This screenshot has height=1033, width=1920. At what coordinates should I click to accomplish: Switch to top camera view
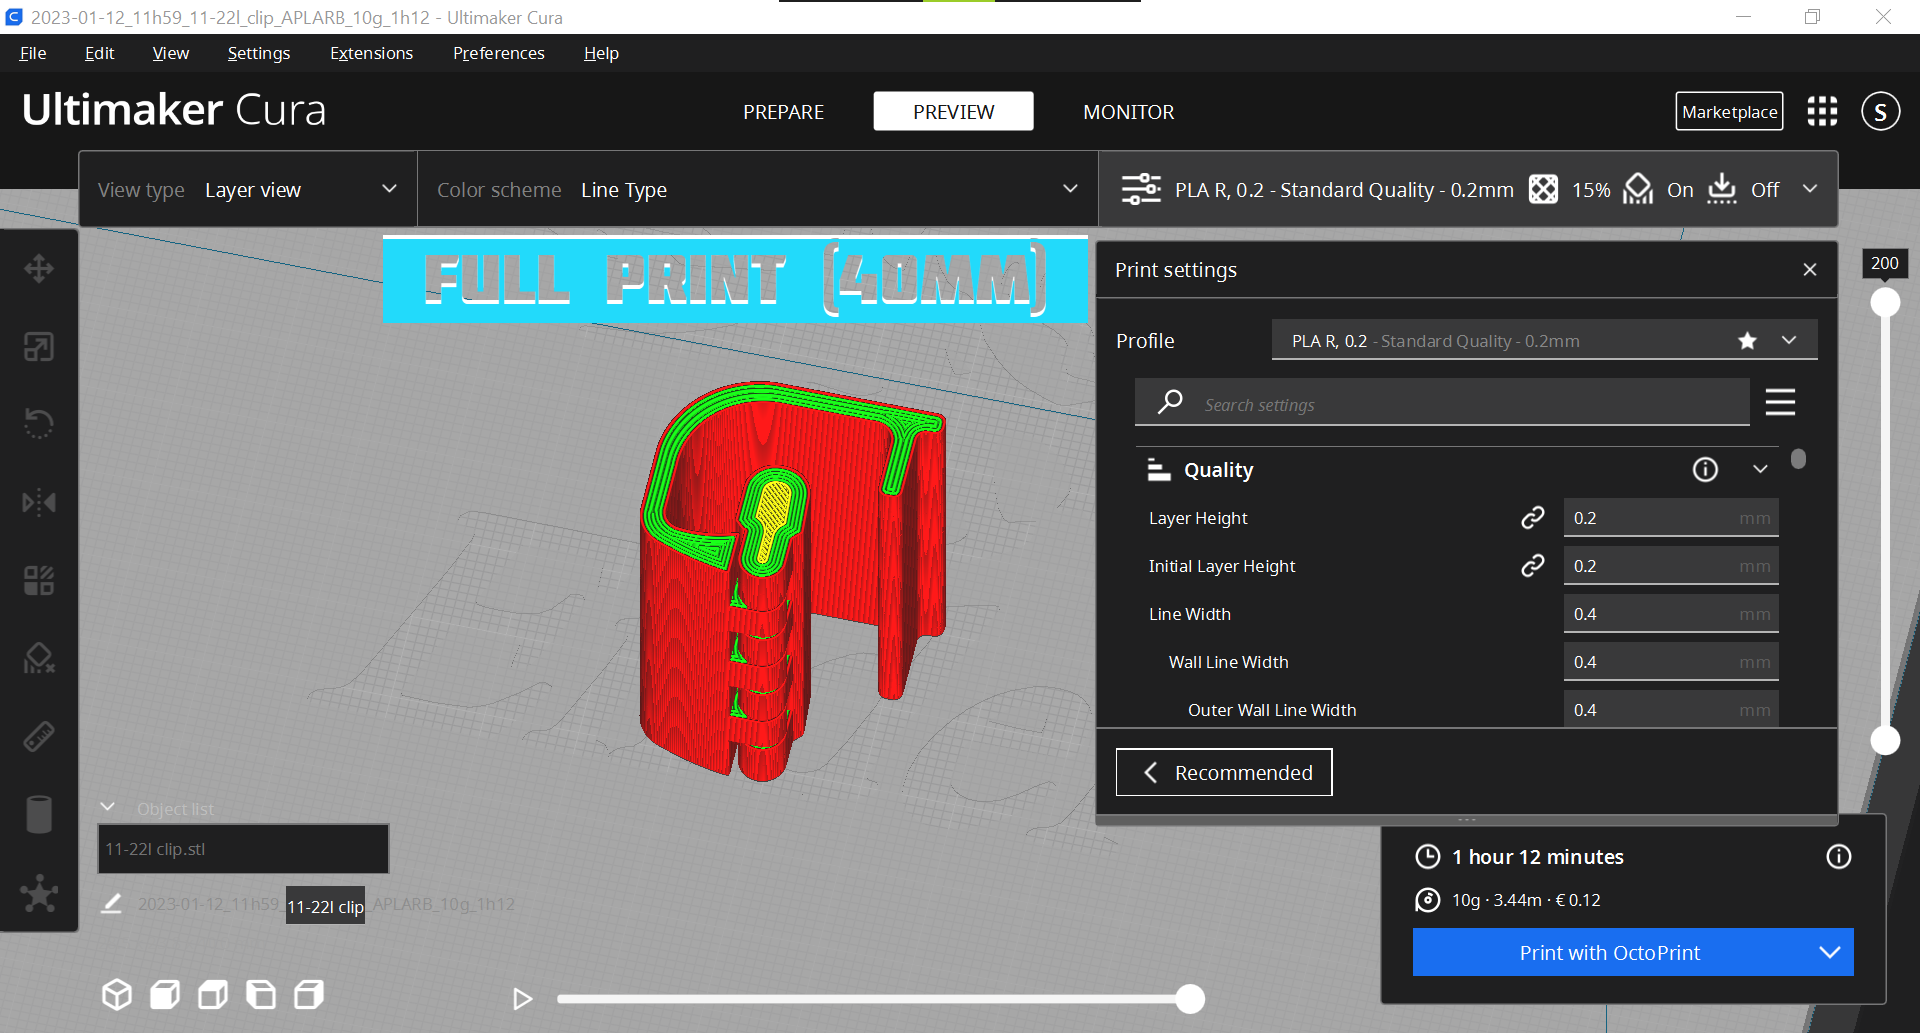213,995
